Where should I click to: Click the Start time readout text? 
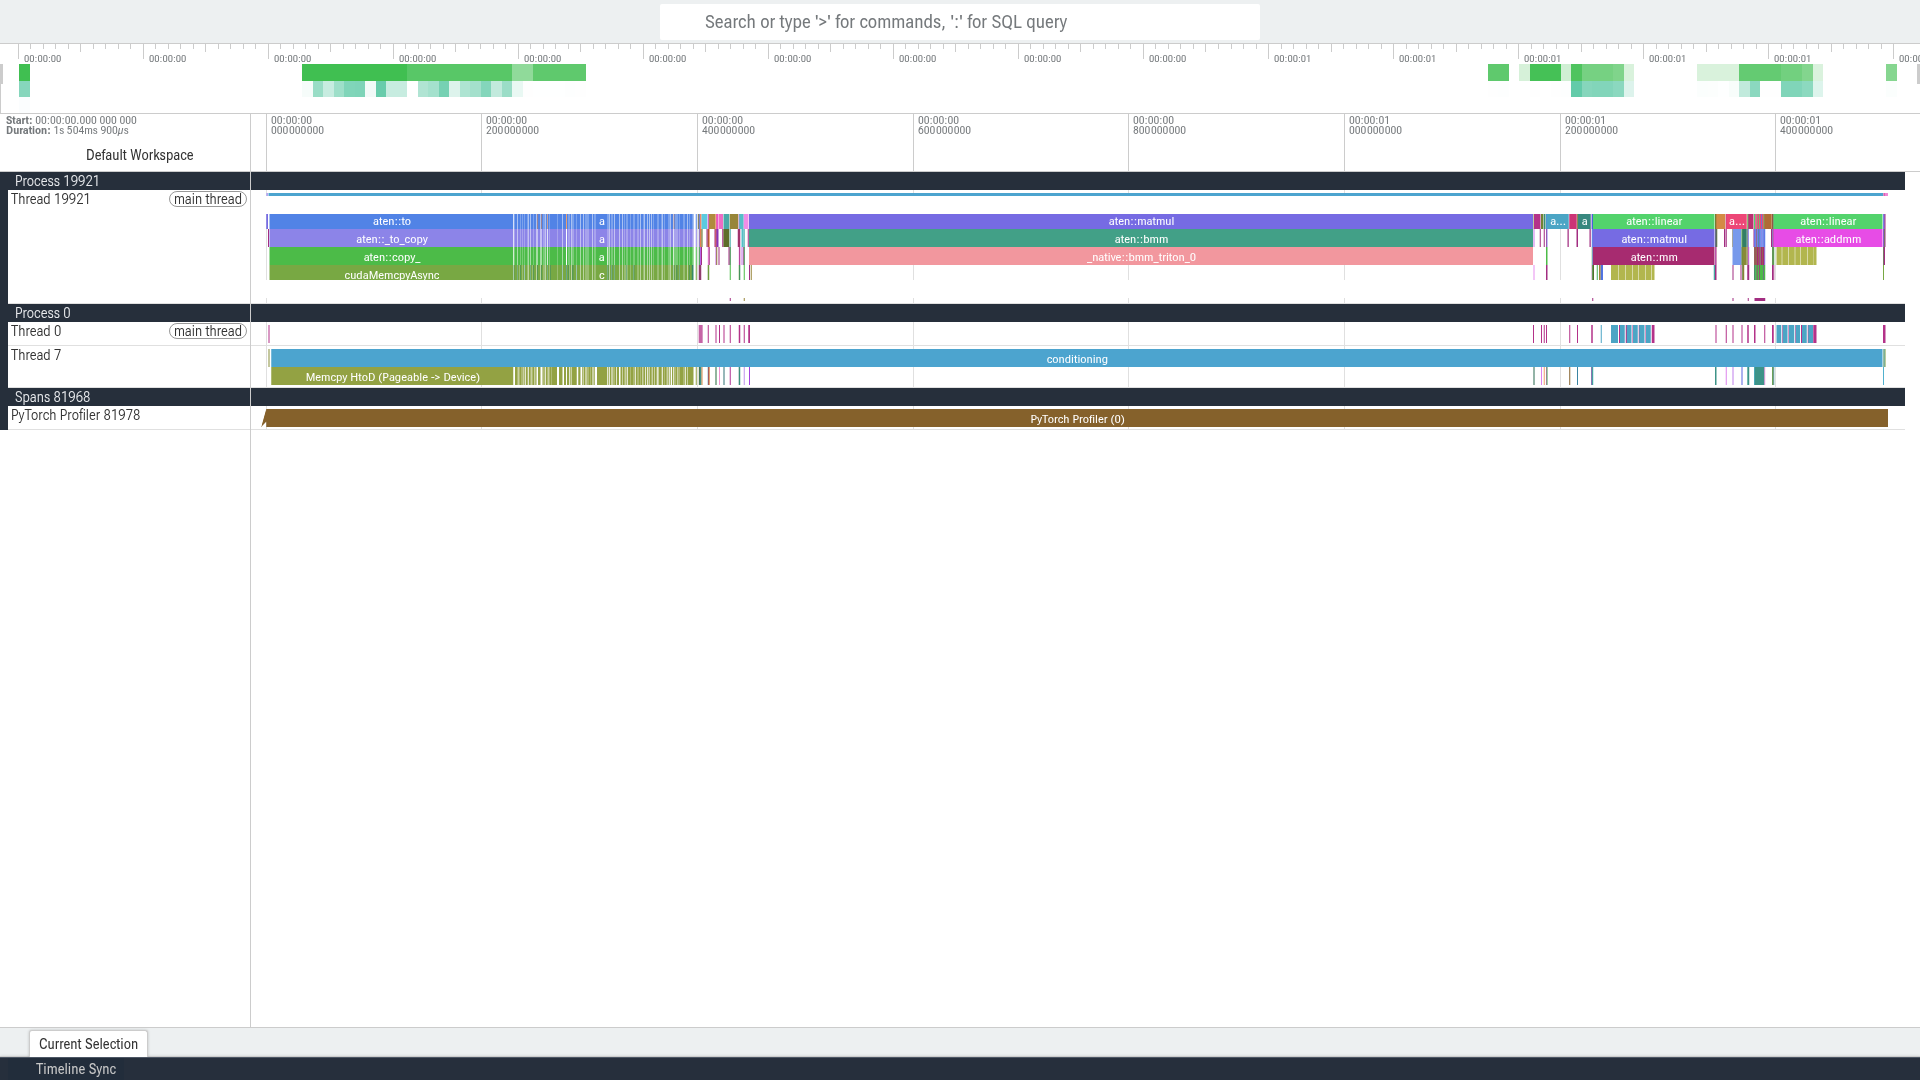coord(71,120)
